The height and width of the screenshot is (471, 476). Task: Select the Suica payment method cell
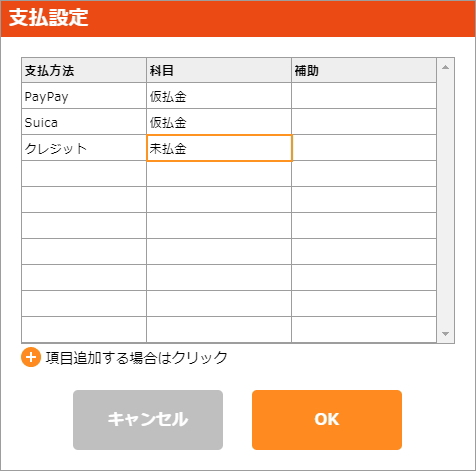coord(84,122)
